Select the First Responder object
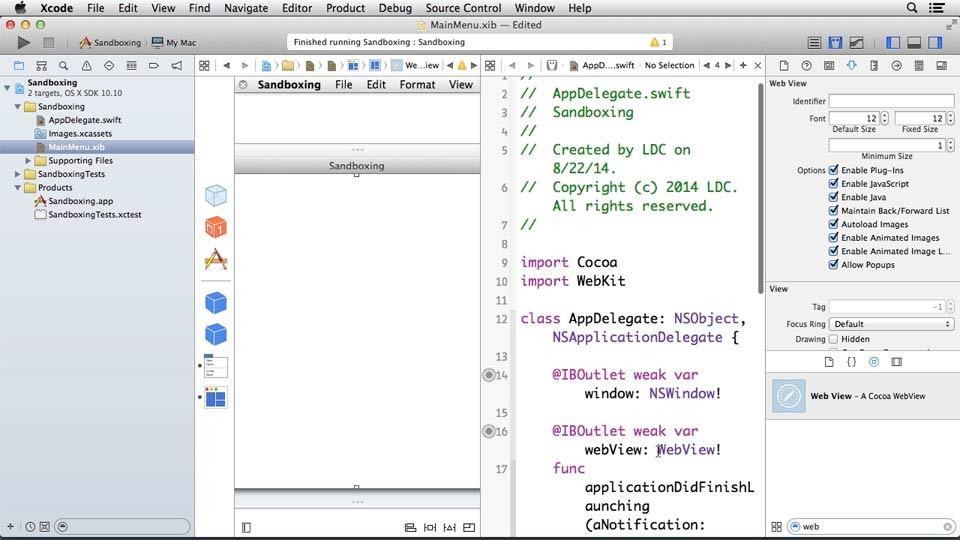 [216, 227]
